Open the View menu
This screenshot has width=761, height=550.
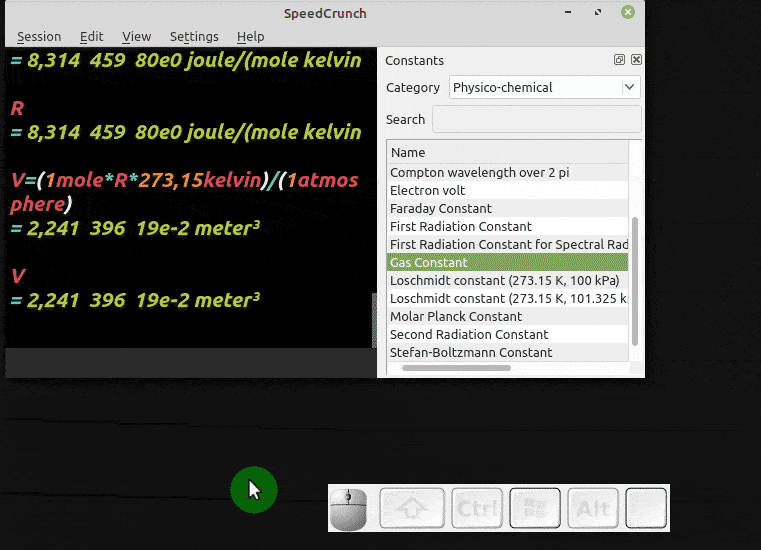[x=136, y=36]
